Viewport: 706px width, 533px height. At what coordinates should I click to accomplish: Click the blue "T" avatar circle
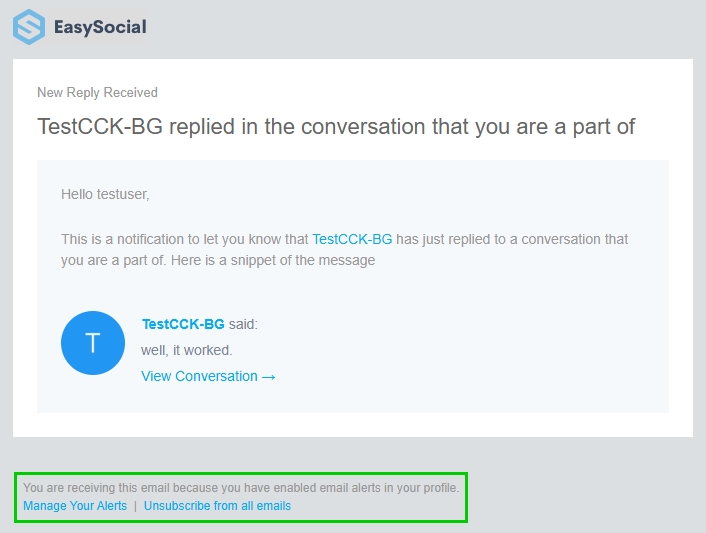click(x=93, y=343)
